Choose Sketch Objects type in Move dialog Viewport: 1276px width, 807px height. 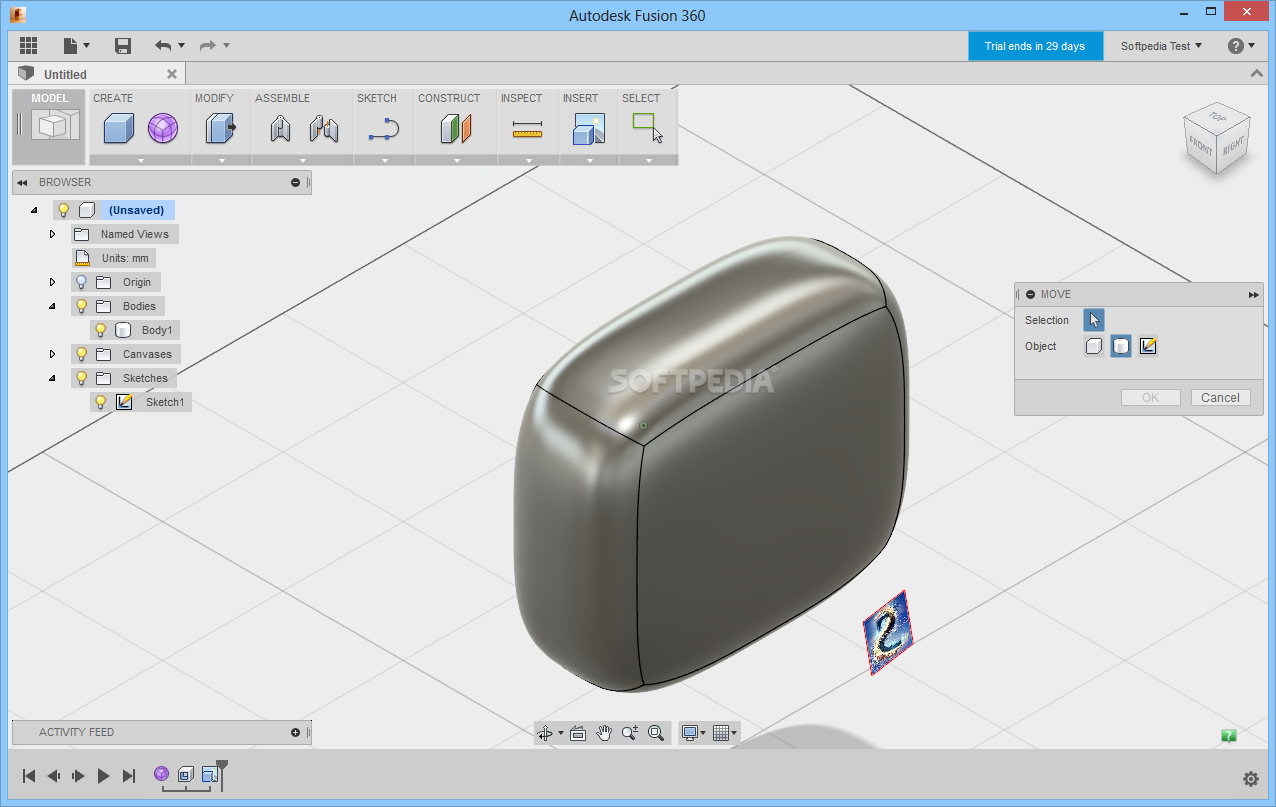(1148, 346)
